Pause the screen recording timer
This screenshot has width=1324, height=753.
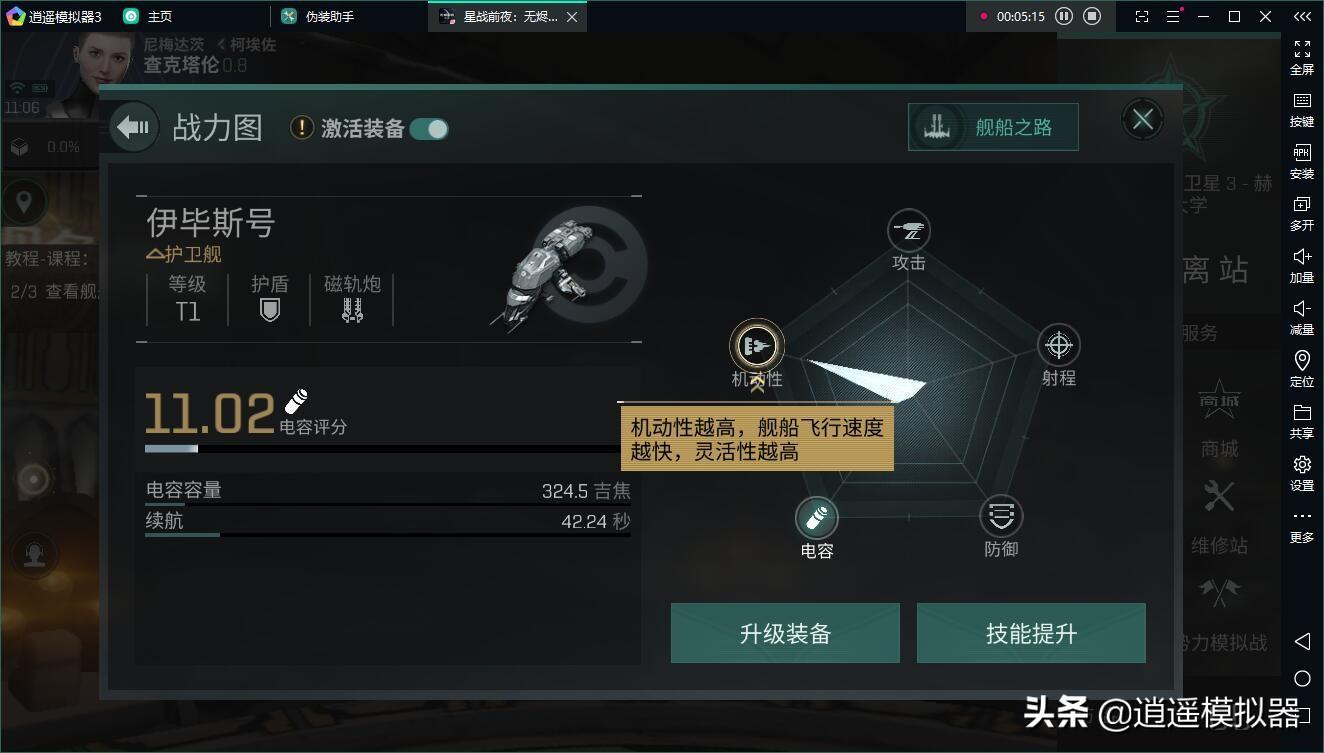click(x=1064, y=16)
